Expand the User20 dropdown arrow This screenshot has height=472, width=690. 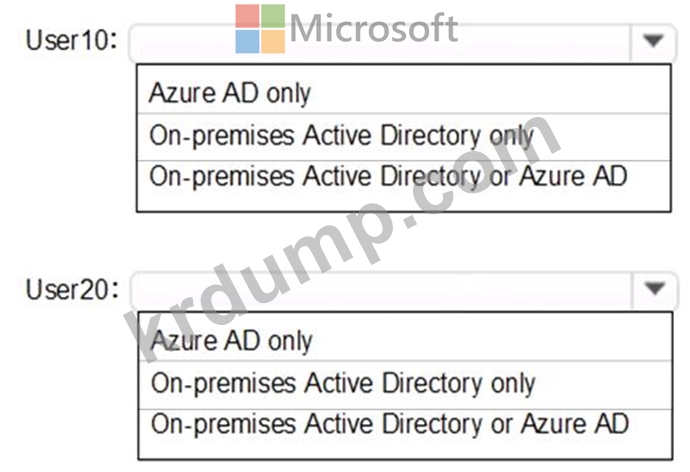[x=655, y=289]
